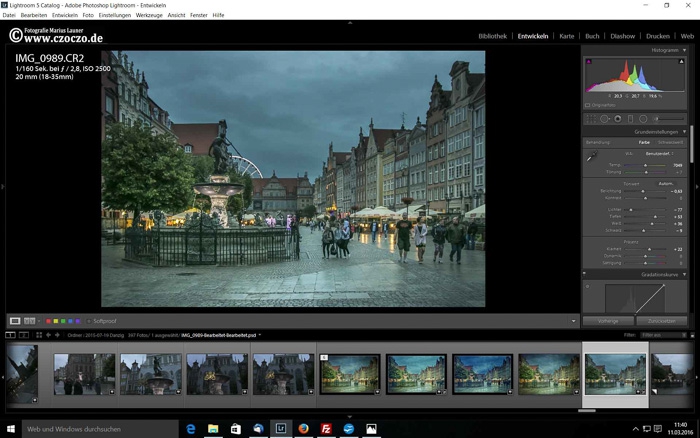
Task: Click the Vorherige button
Action: pyautogui.click(x=607, y=321)
